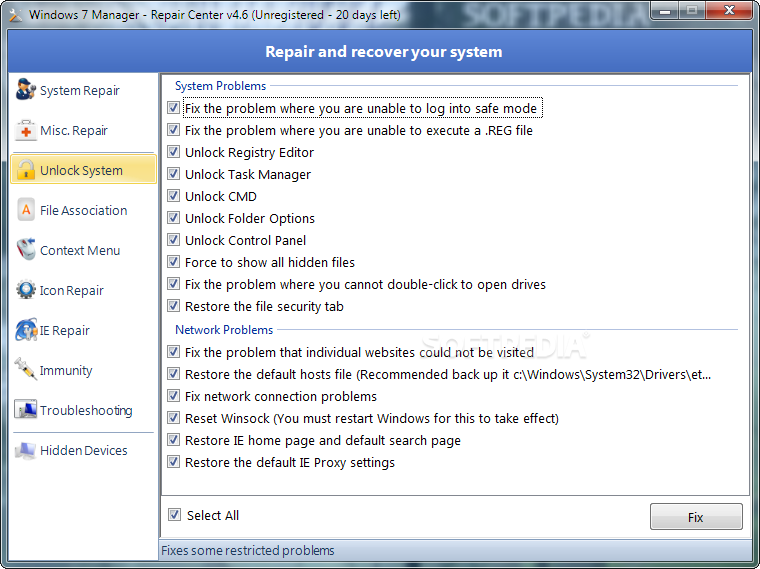Toggle the double-click to open drives fix
The image size is (760, 569).
click(173, 284)
